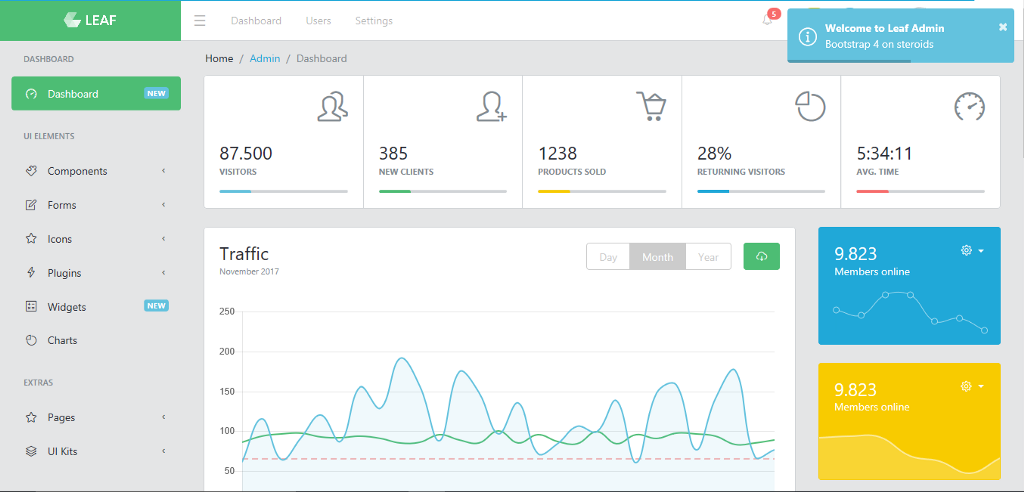Close the Welcome to Leaf Admin notification

point(1003,27)
